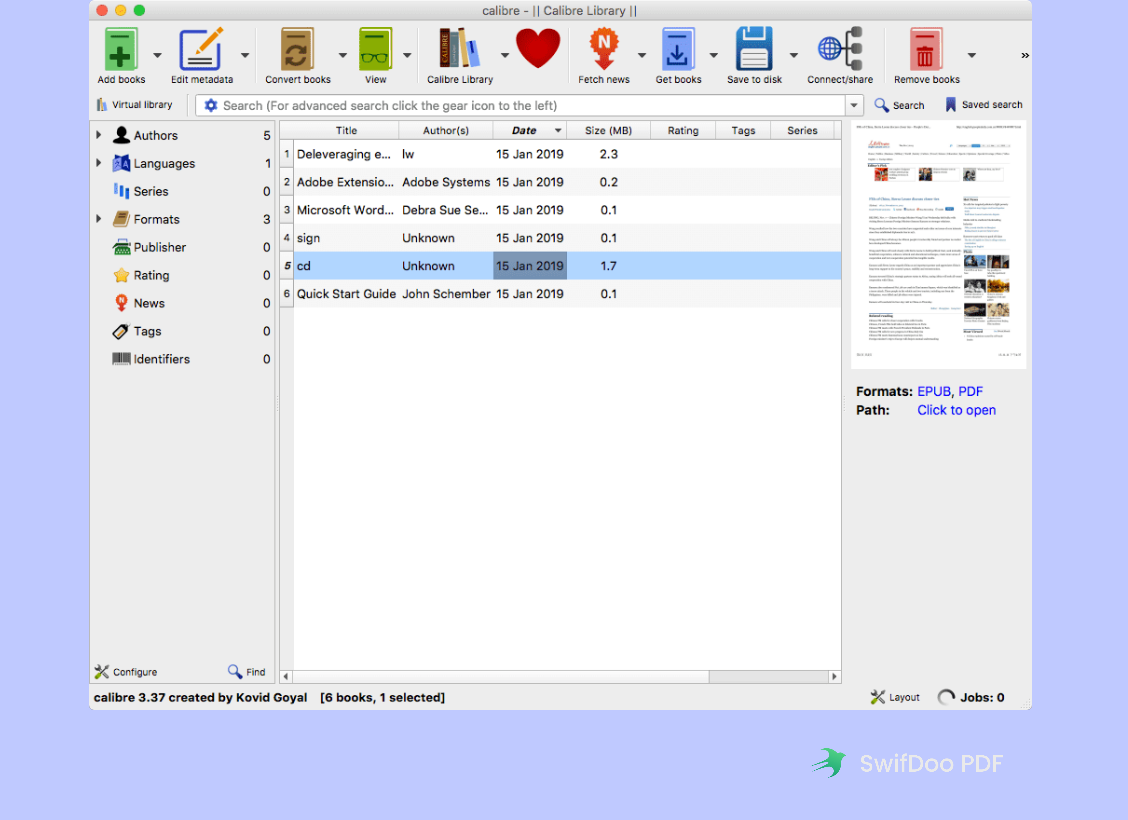Viewport: 1128px width, 820px height.
Task: Open the EPUB format link
Action: [934, 391]
